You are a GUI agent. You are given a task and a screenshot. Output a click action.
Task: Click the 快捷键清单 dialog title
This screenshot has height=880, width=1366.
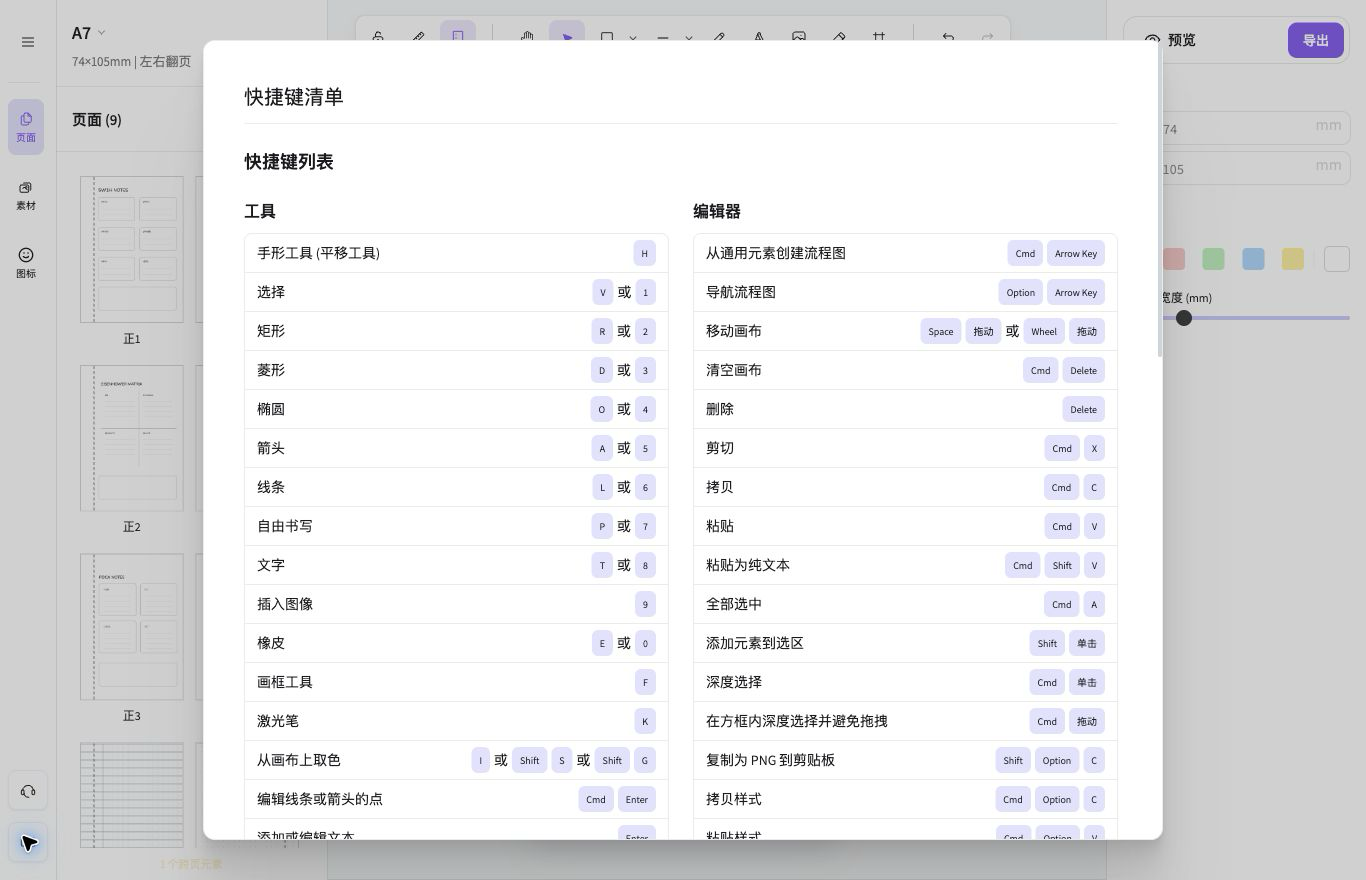pyautogui.click(x=294, y=96)
